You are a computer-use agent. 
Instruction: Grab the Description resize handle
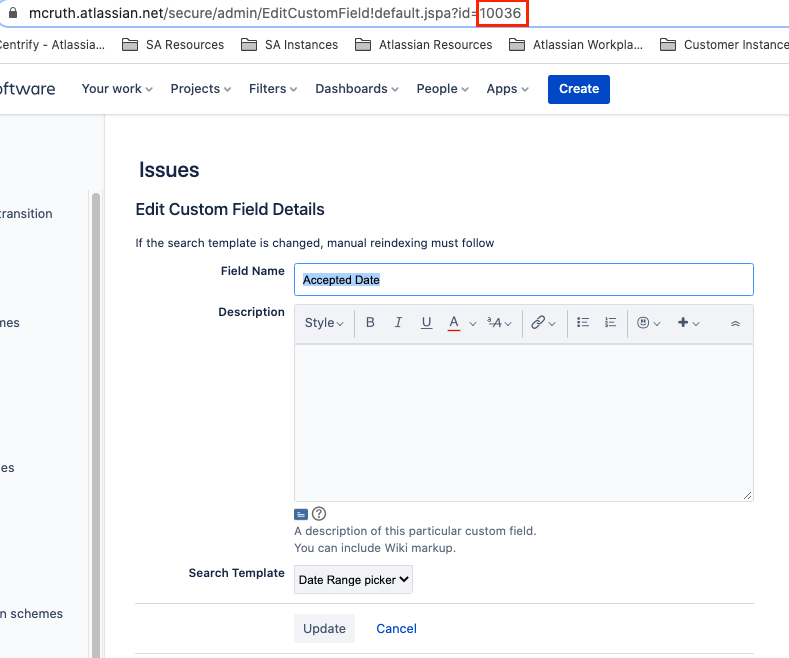(748, 496)
